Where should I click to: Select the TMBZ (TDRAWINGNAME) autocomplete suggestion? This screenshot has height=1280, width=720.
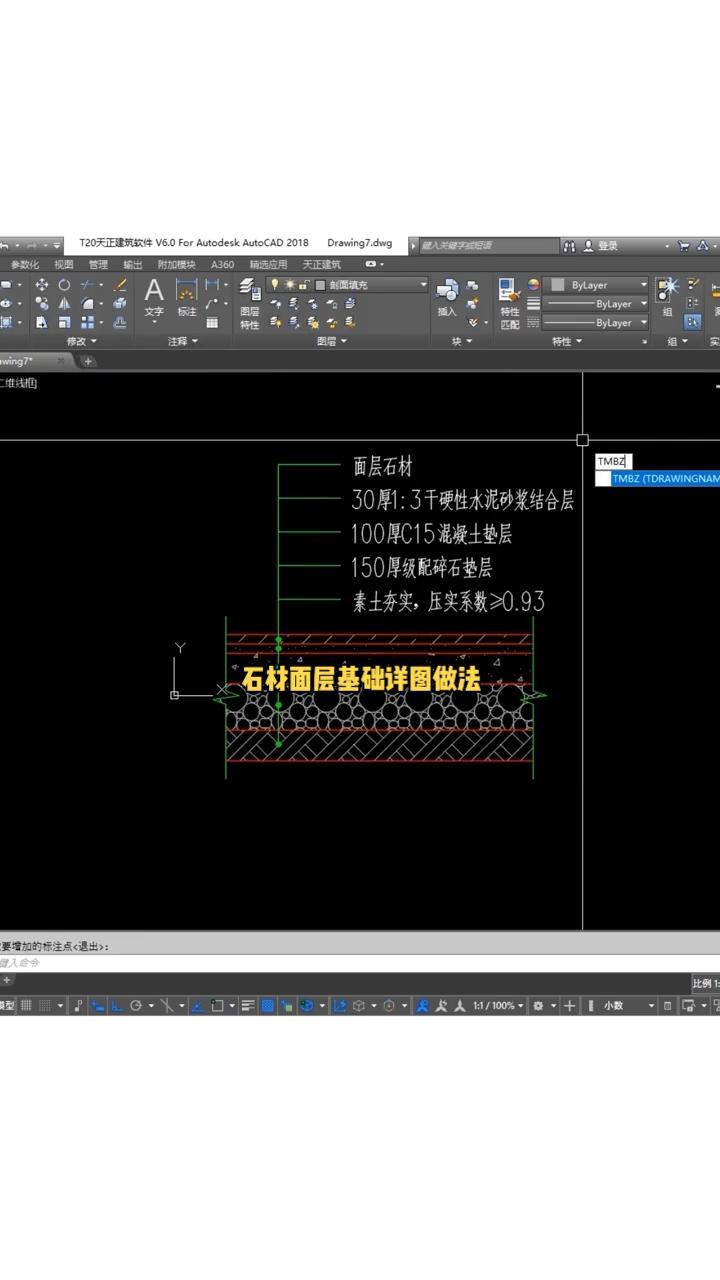(665, 479)
